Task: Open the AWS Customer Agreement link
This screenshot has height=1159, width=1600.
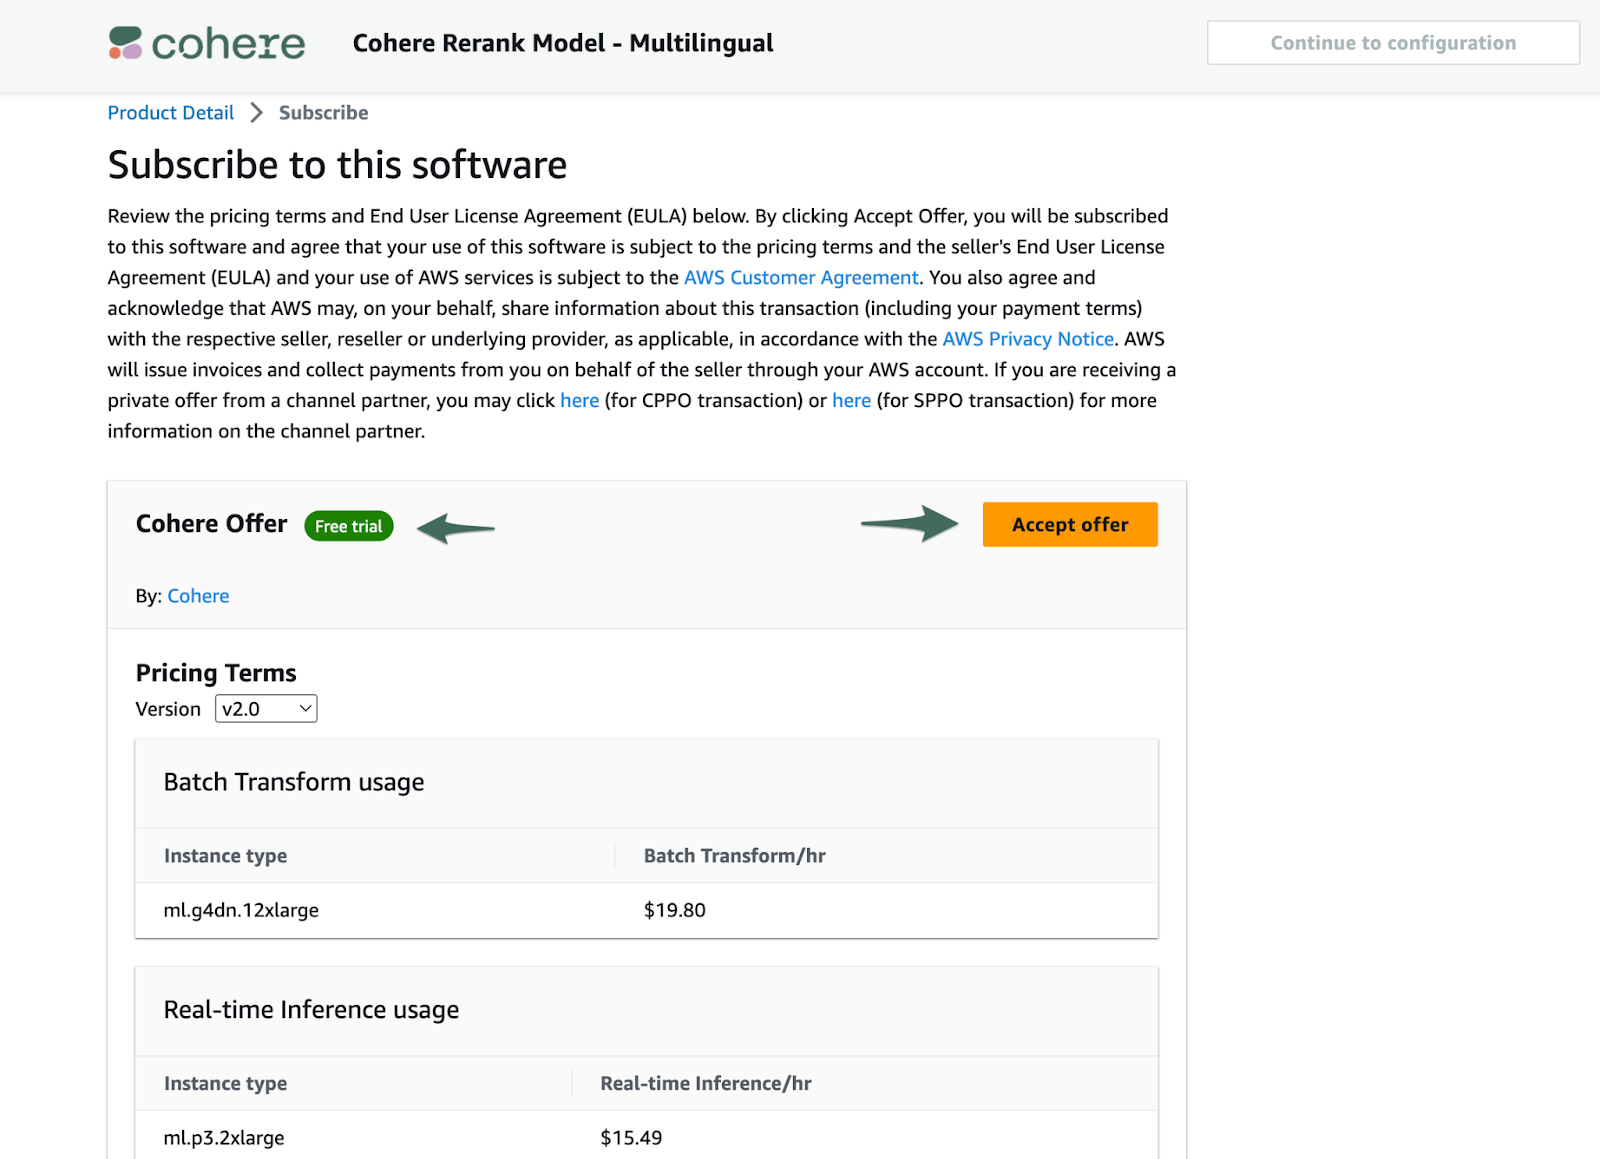Action: [801, 278]
